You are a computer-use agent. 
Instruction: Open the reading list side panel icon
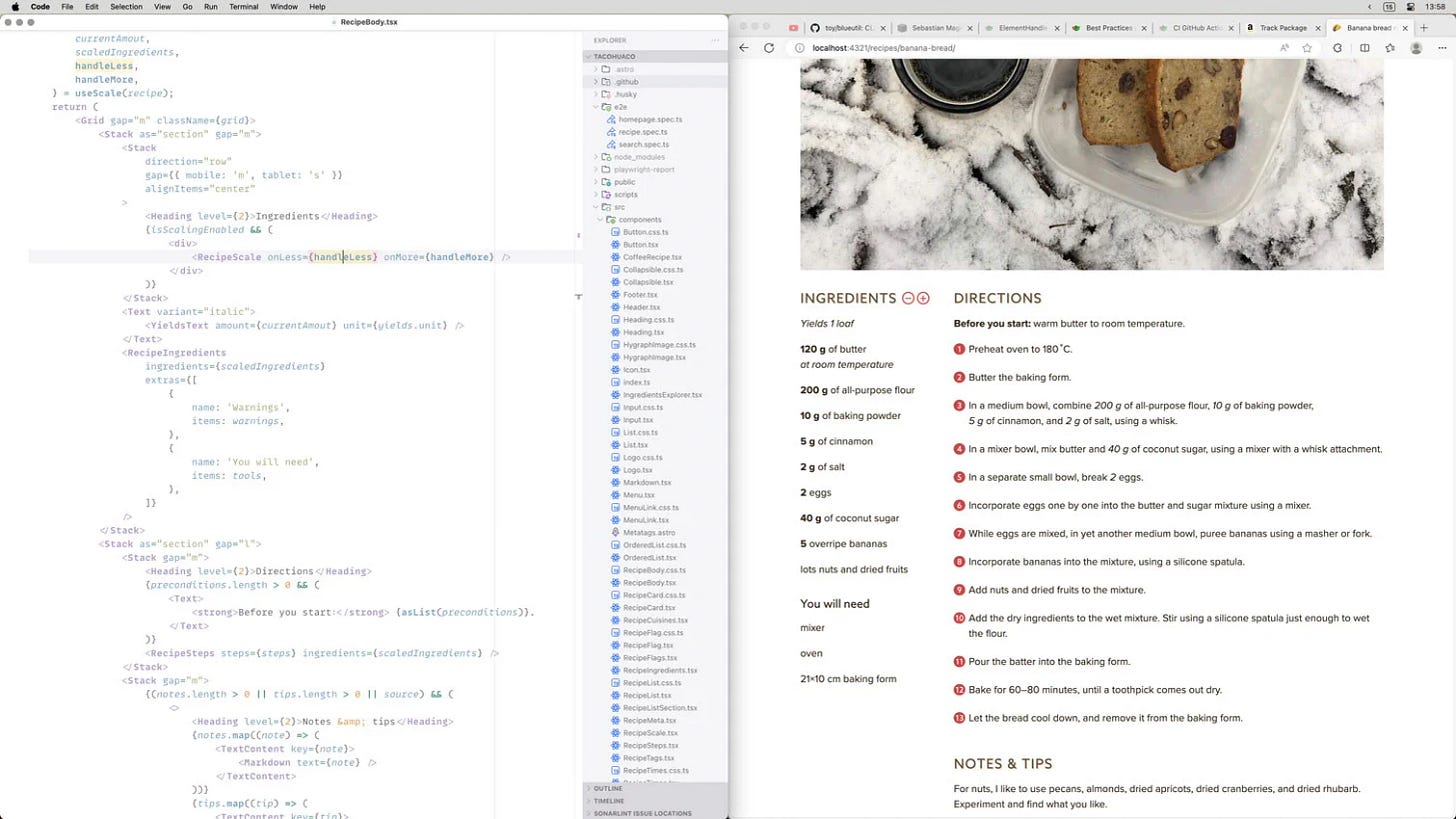[1365, 47]
